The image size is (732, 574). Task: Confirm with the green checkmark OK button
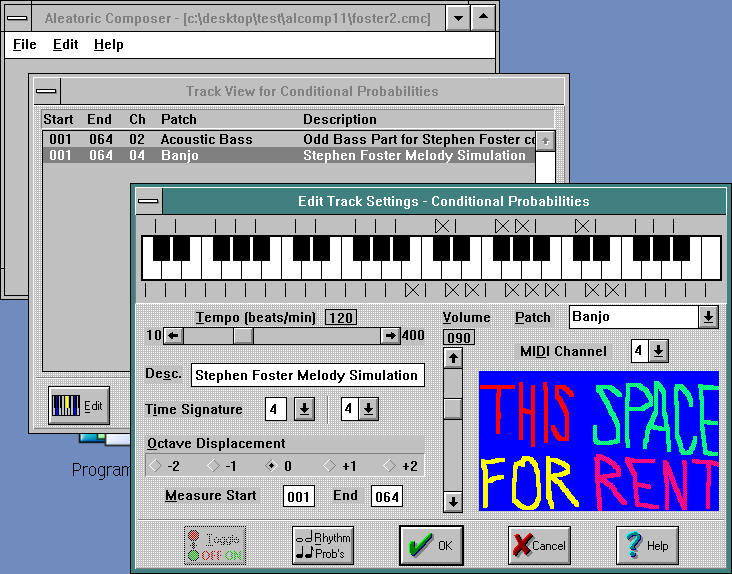[x=430, y=545]
